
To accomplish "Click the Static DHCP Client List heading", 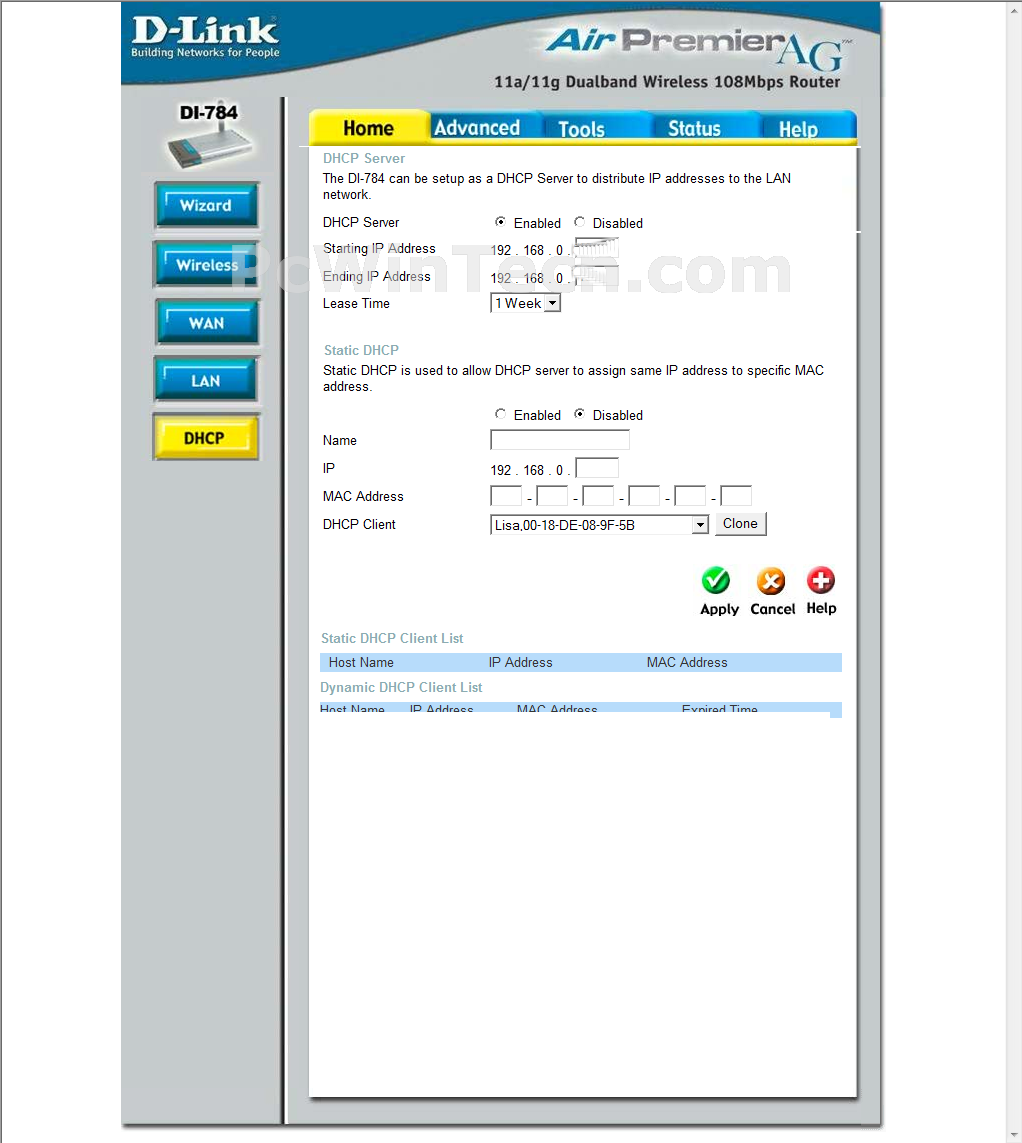I will (392, 639).
